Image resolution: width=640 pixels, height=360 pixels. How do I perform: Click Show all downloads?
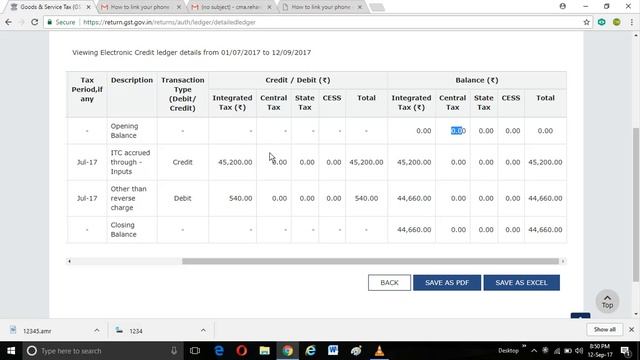pyautogui.click(x=604, y=329)
